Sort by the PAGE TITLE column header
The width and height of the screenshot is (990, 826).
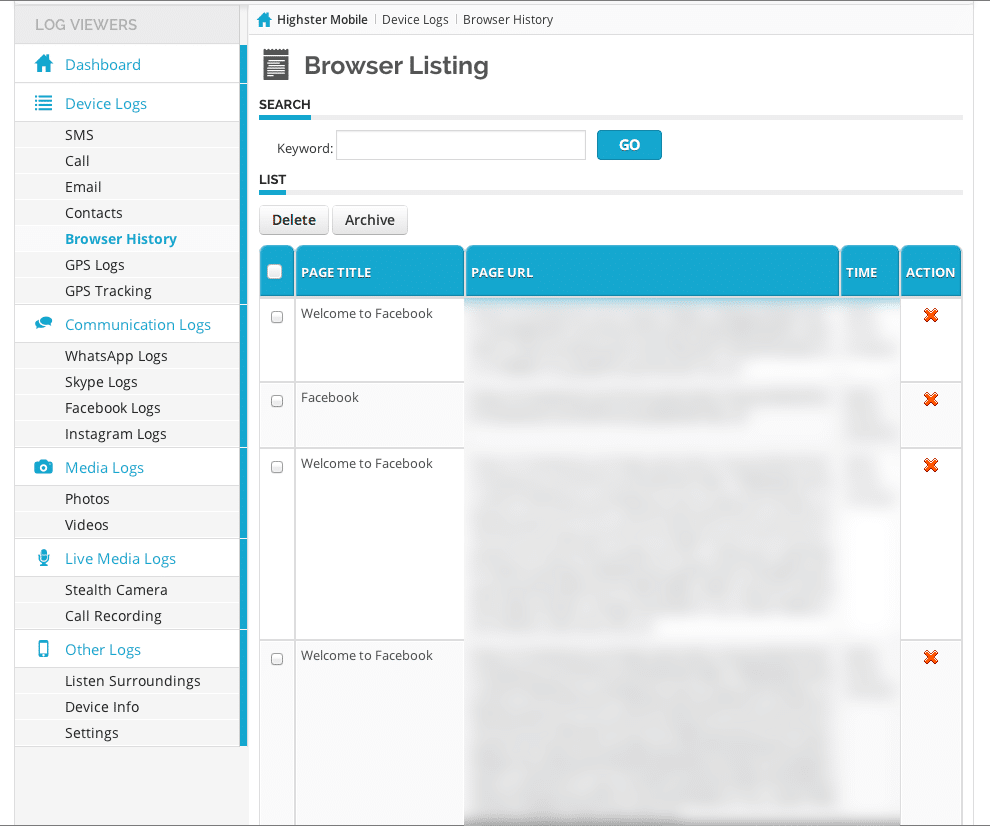(379, 272)
